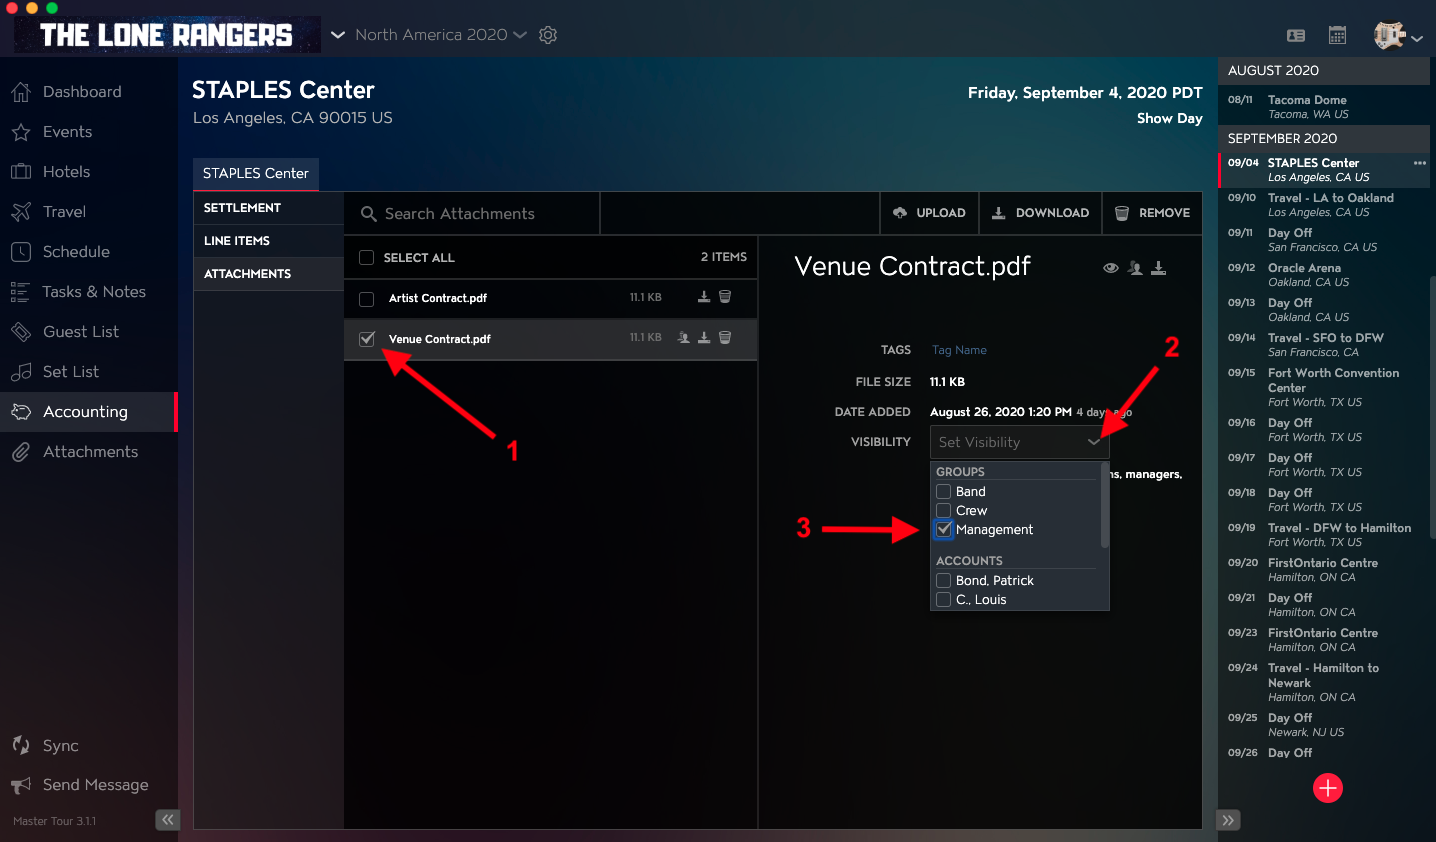The width and height of the screenshot is (1436, 842).
Task: Select Travel - SFO to DFW day
Action: [1324, 345]
